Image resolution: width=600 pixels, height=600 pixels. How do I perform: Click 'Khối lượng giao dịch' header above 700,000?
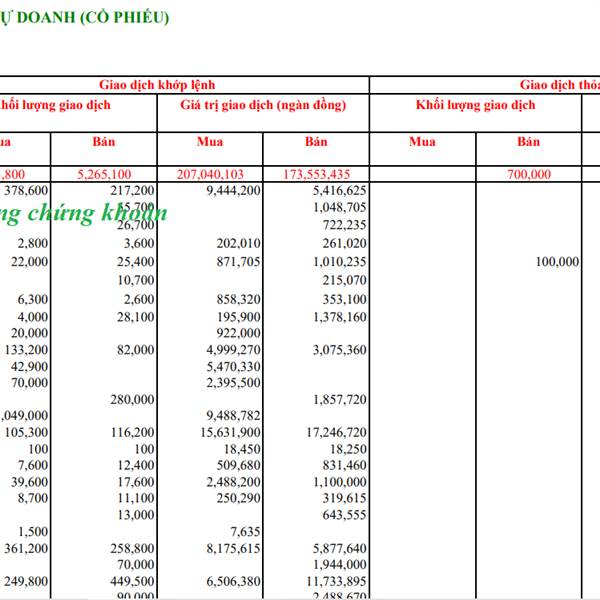(x=475, y=105)
